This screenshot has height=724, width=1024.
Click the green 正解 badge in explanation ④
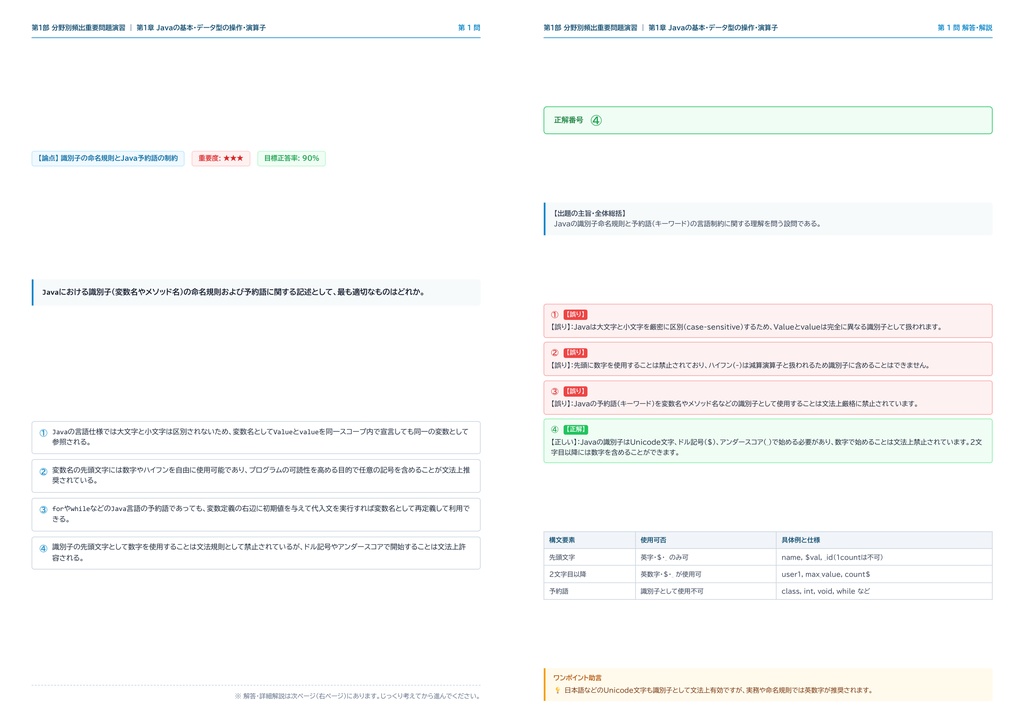575,429
